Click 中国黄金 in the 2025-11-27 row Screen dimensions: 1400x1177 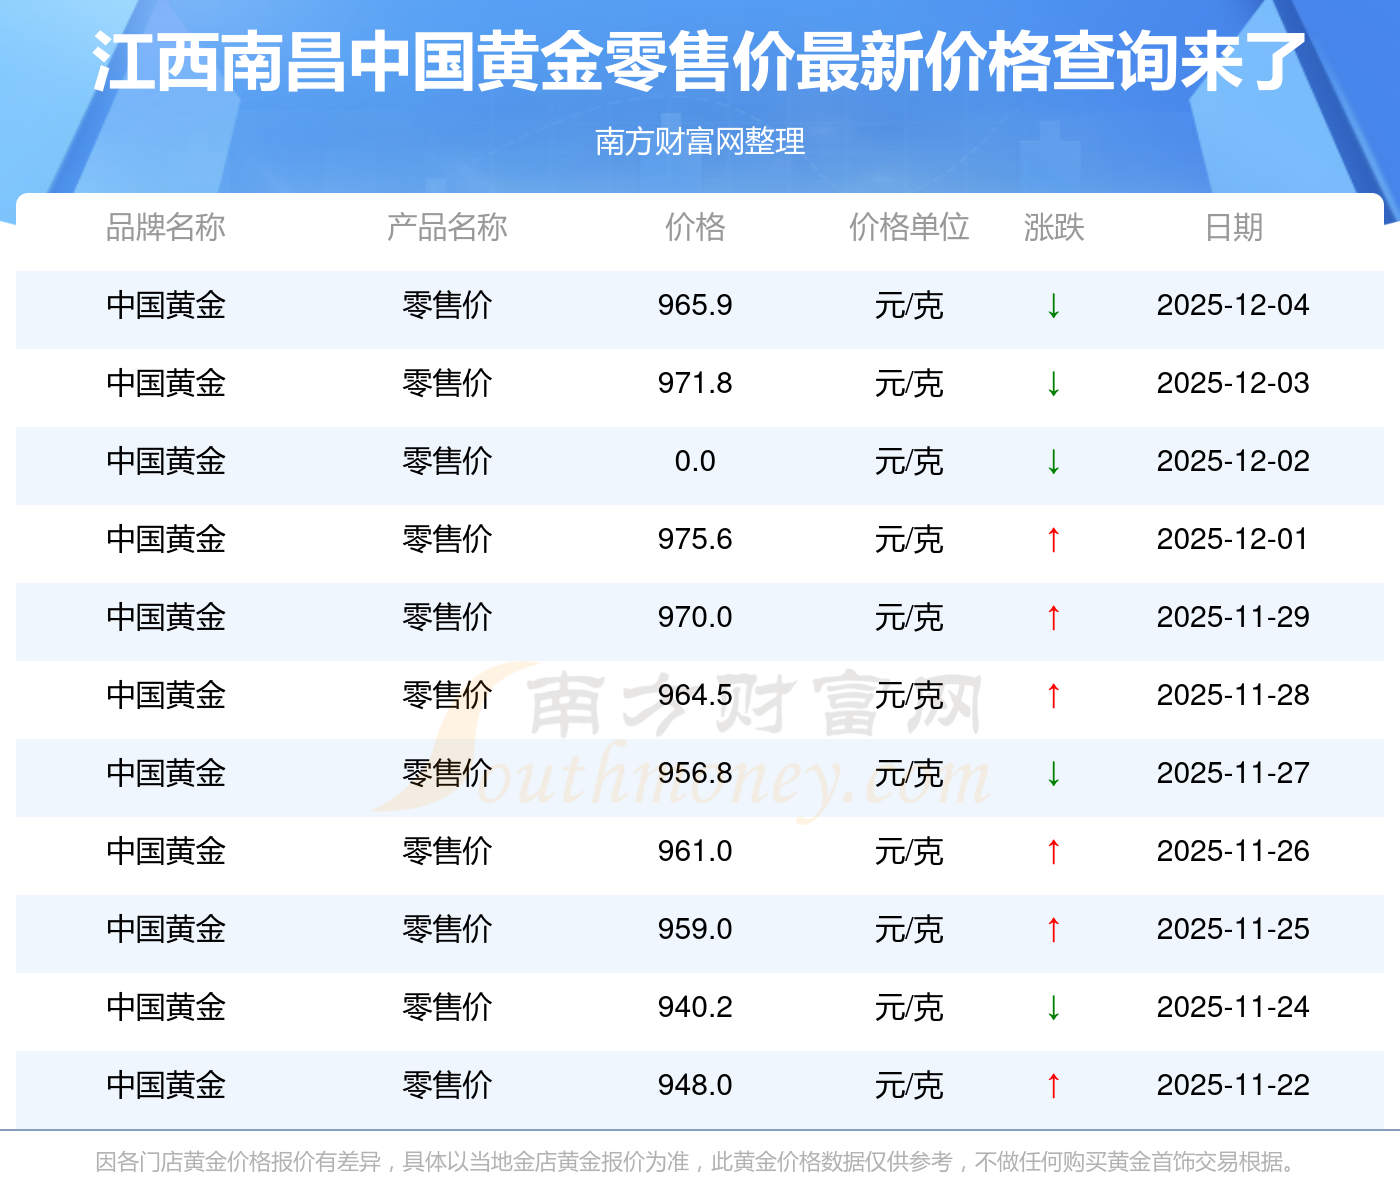[166, 774]
